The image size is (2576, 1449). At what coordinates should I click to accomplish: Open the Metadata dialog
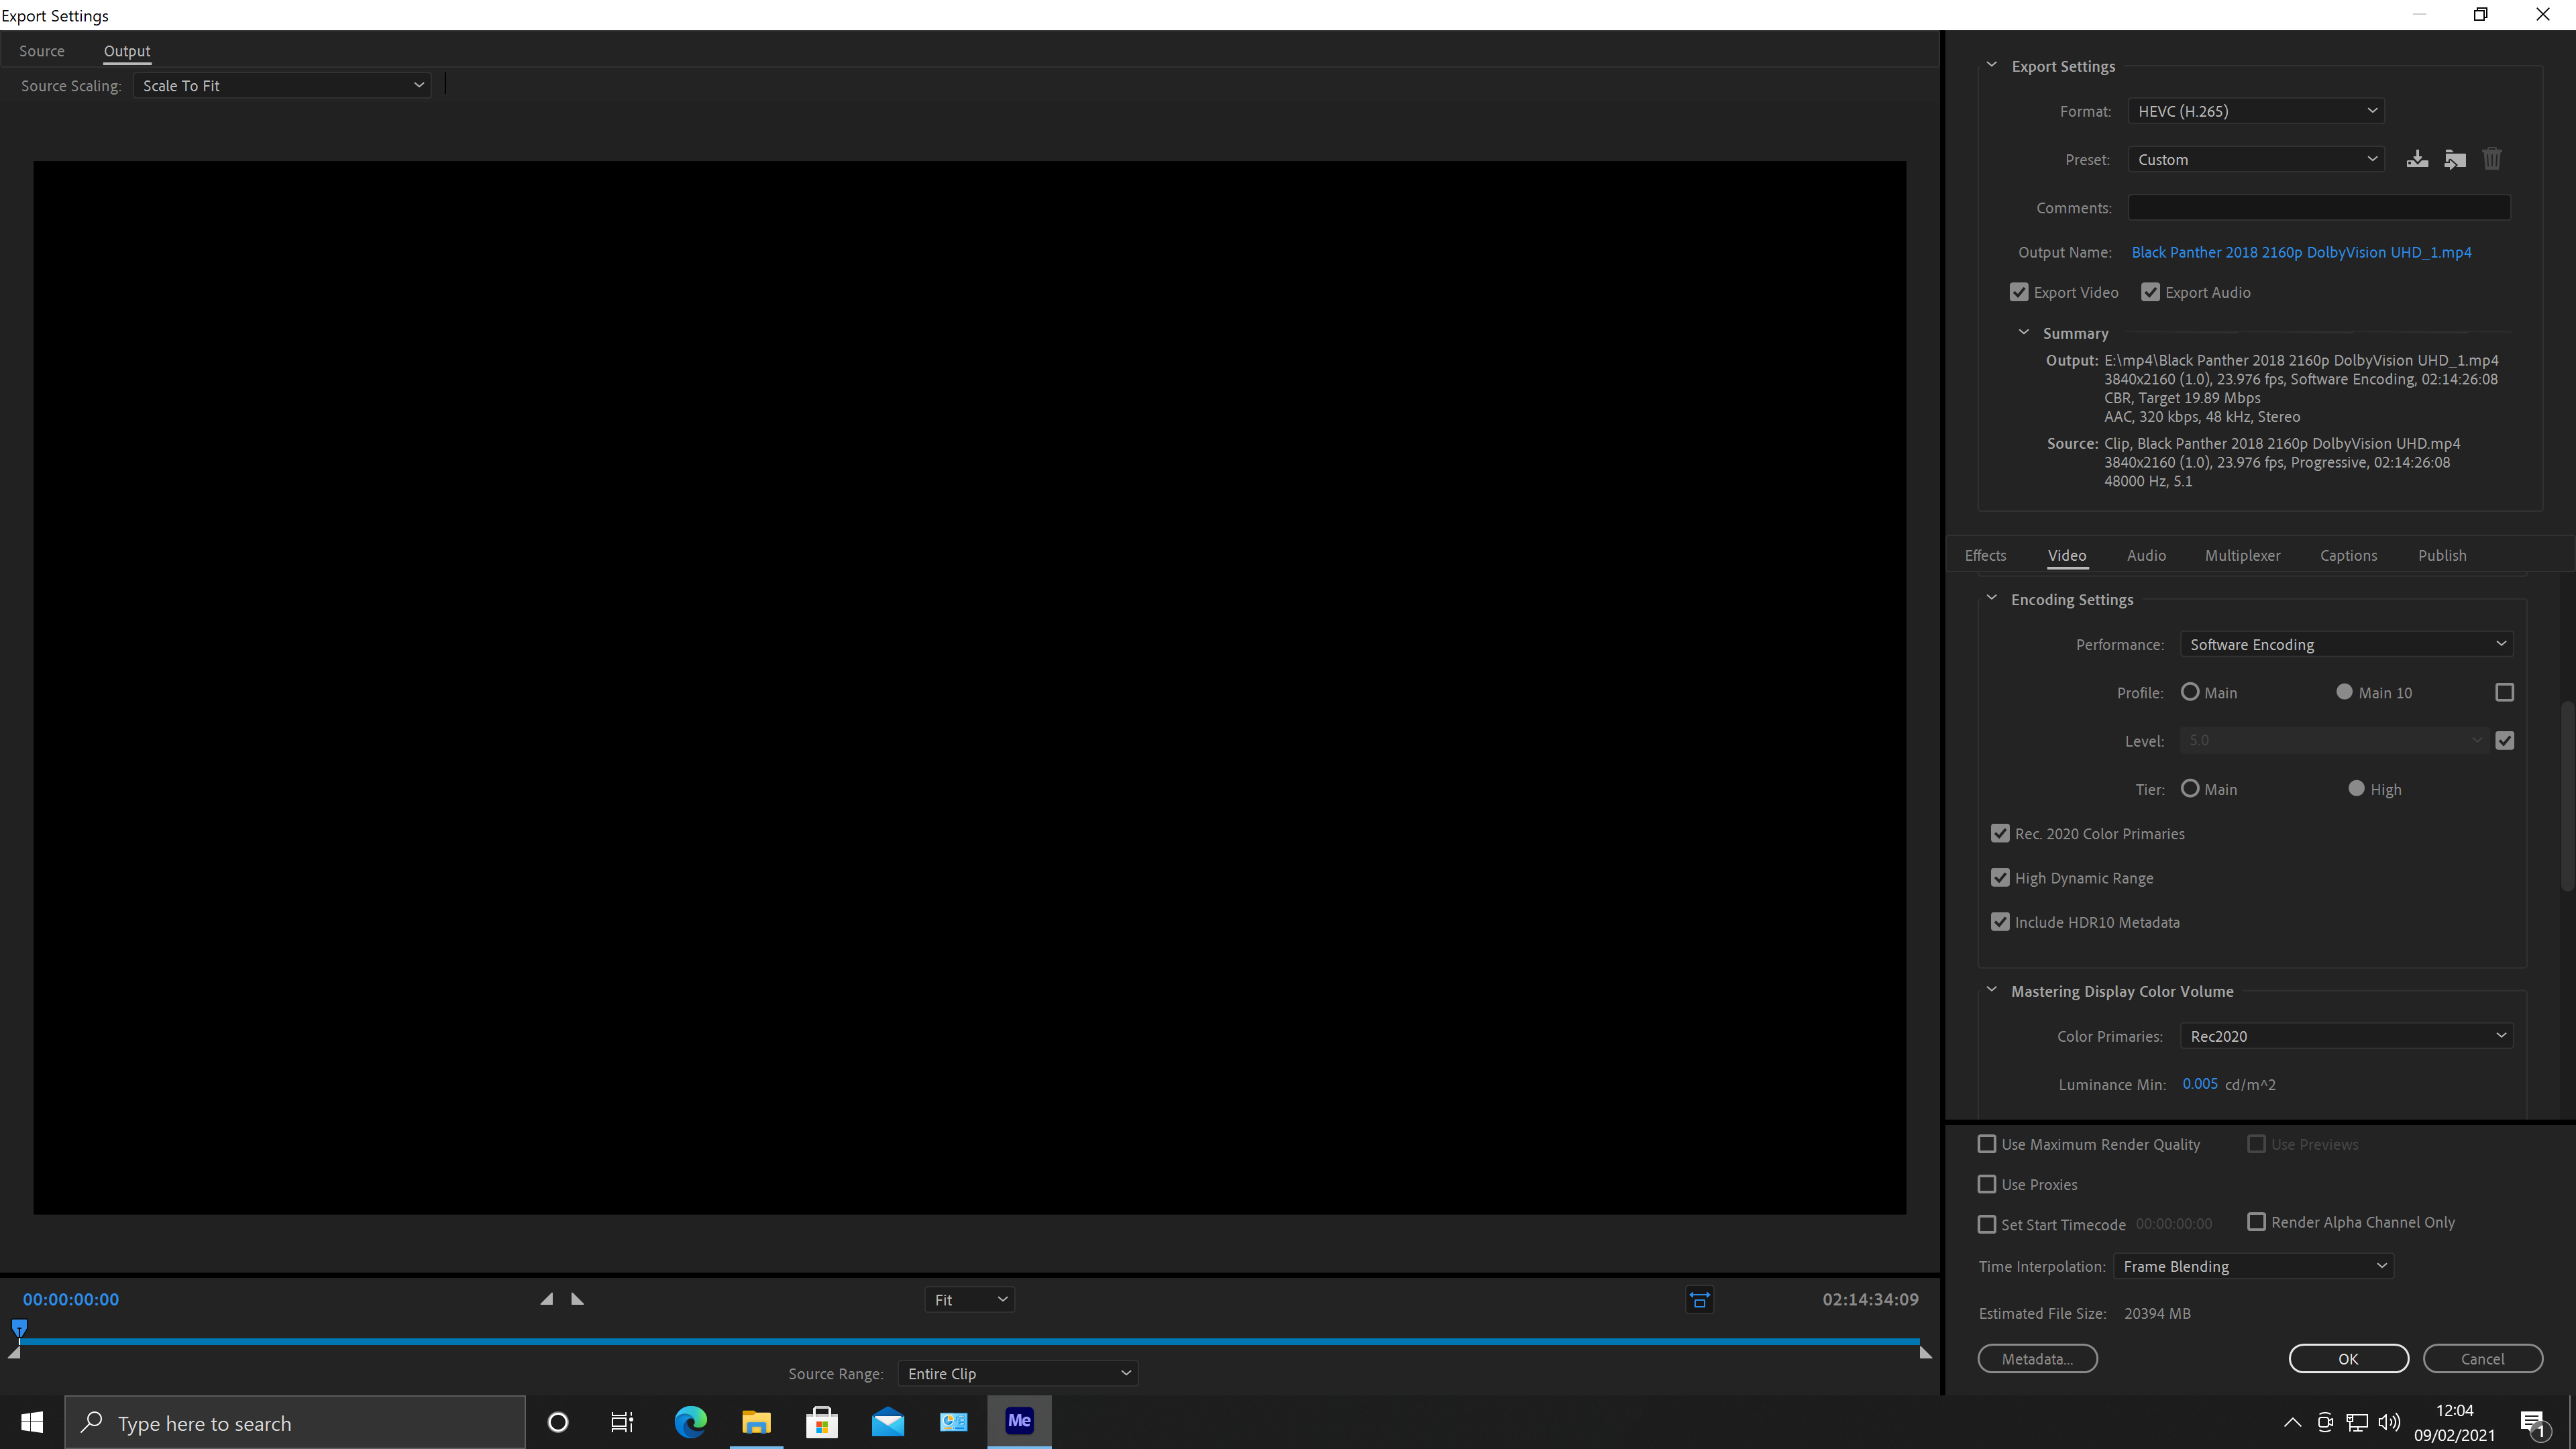tap(2037, 1358)
